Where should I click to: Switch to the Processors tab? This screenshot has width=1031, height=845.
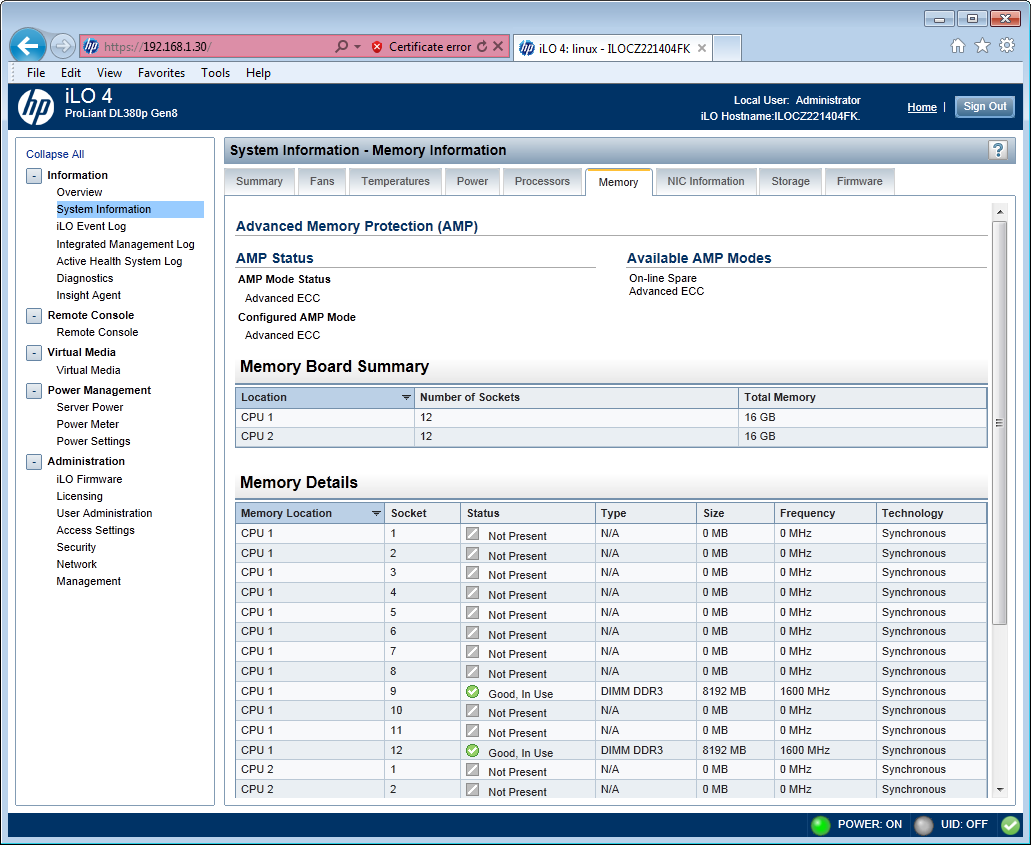pos(542,181)
